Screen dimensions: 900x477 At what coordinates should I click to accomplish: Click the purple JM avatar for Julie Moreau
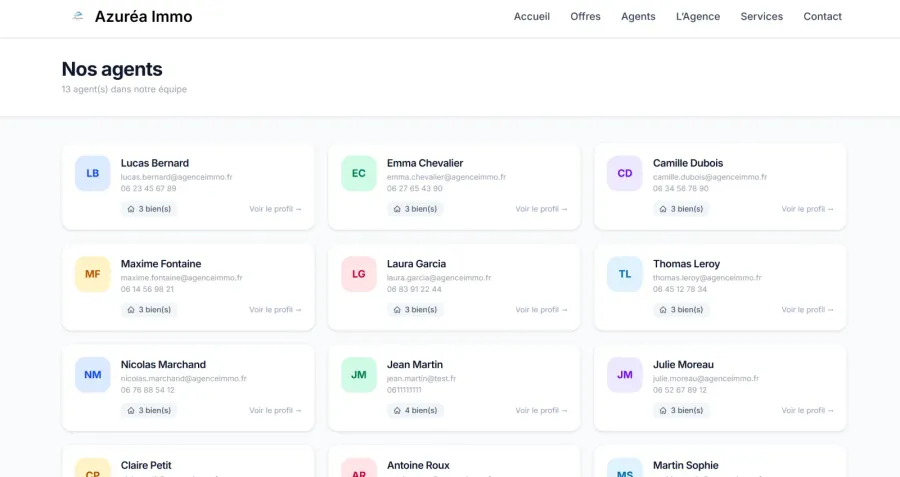click(x=624, y=375)
